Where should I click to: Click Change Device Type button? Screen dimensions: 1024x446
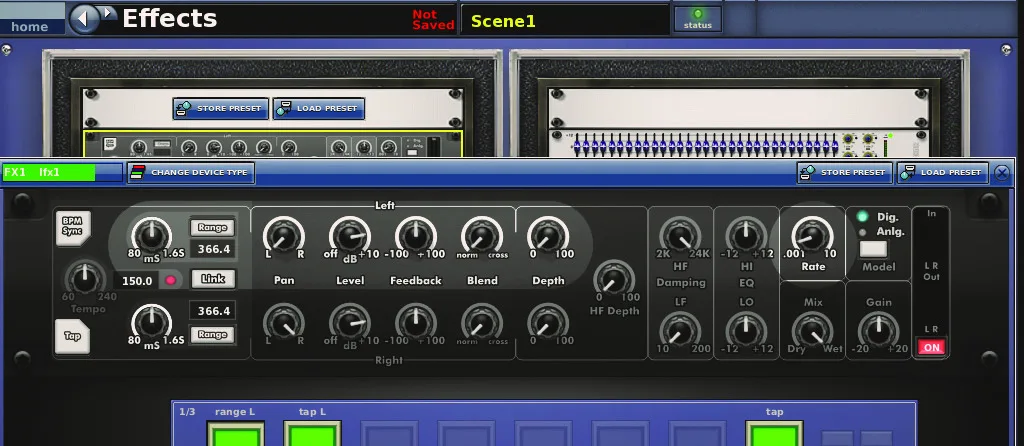click(191, 172)
